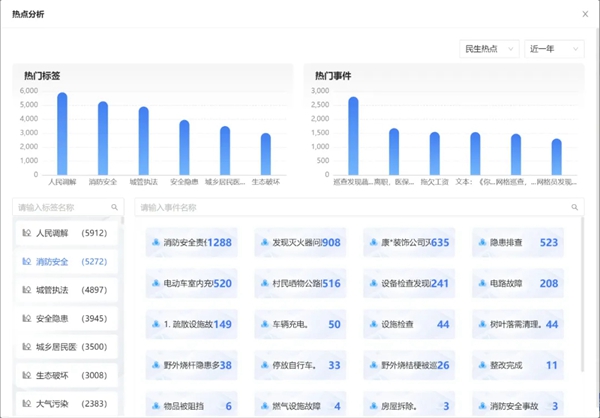Click the icon on 野外烧桔梗被巡 card
This screenshot has width=600, height=418.
373,365
